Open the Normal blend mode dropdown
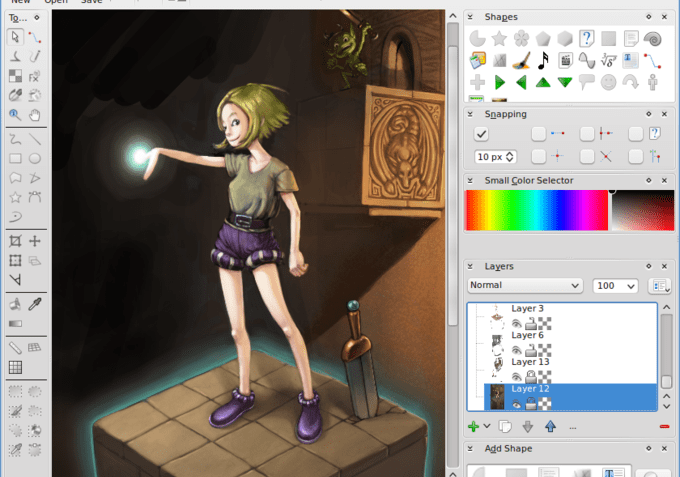This screenshot has width=680, height=477. pyautogui.click(x=526, y=286)
